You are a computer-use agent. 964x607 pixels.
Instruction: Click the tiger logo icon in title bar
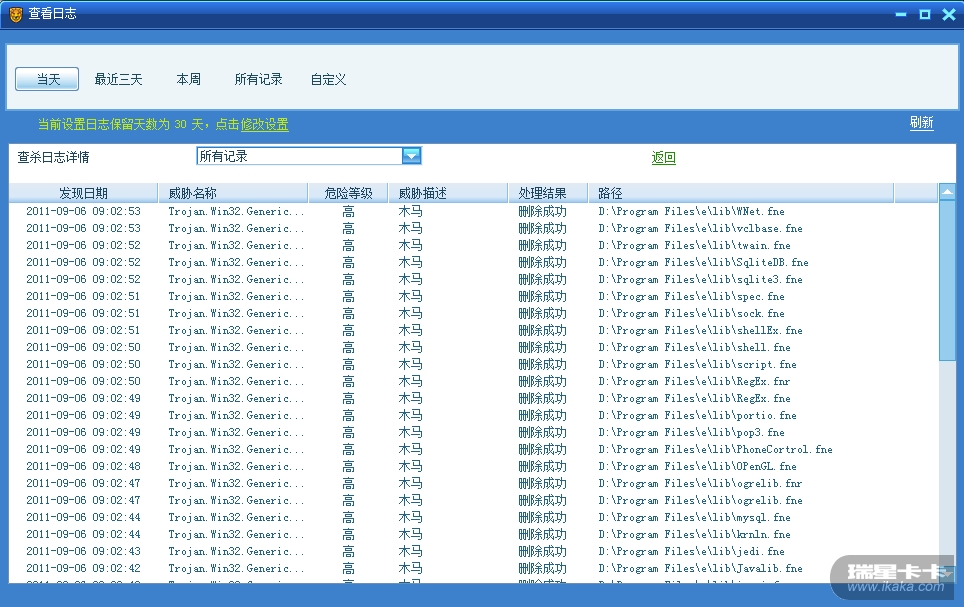click(x=16, y=14)
